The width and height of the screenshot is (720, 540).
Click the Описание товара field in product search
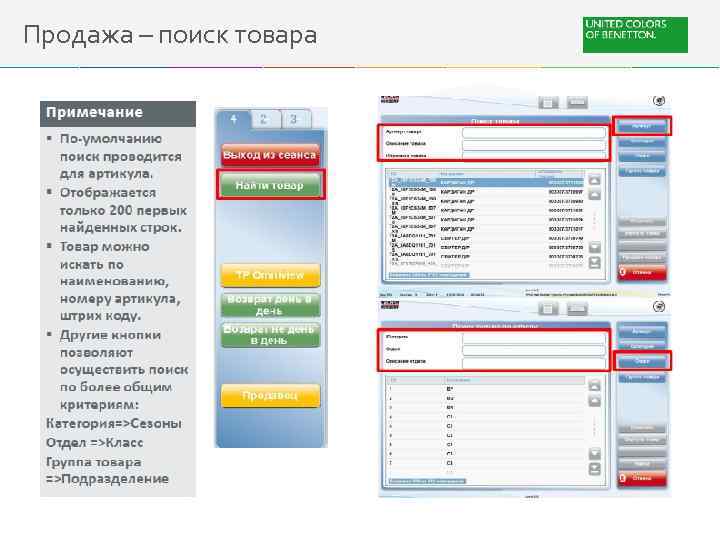(x=534, y=145)
